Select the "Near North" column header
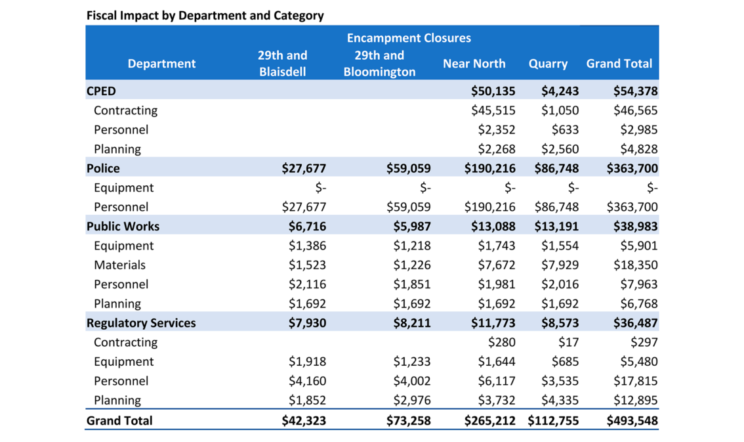This screenshot has height=442, width=744. [x=474, y=64]
